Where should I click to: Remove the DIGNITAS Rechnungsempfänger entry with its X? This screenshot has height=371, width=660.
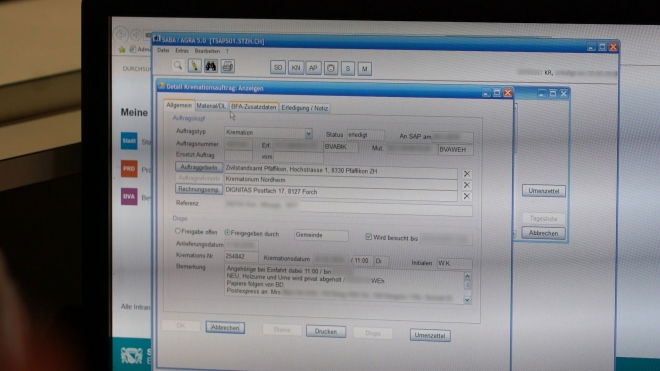click(466, 196)
